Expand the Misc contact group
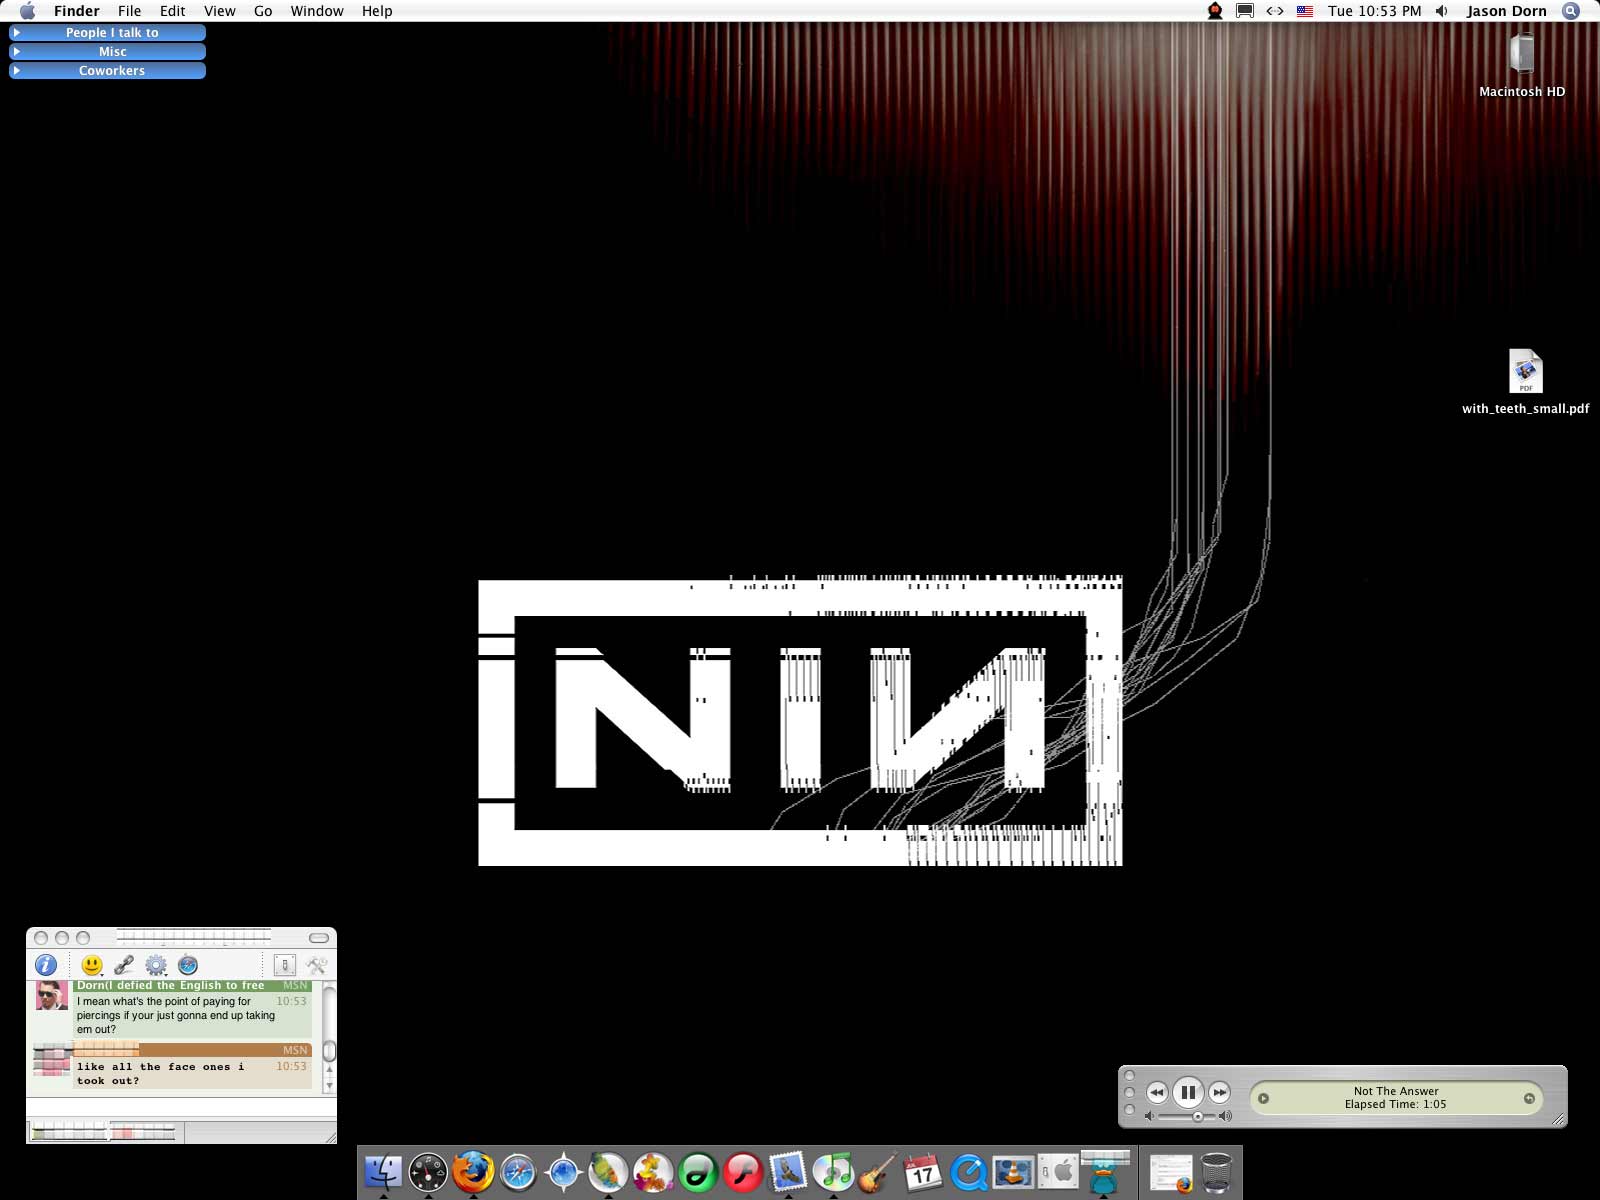The width and height of the screenshot is (1600, 1200). click(x=16, y=52)
